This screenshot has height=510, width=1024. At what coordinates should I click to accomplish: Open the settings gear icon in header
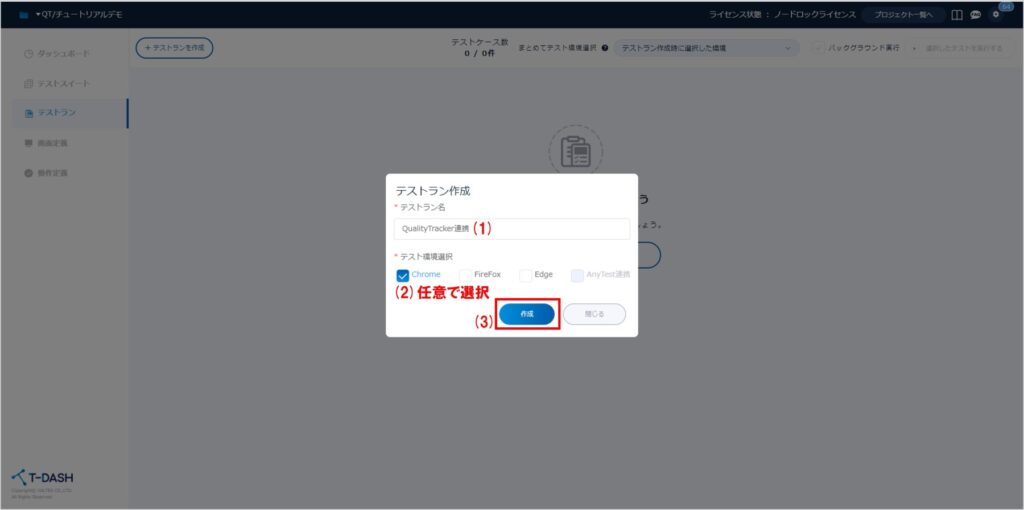click(995, 15)
